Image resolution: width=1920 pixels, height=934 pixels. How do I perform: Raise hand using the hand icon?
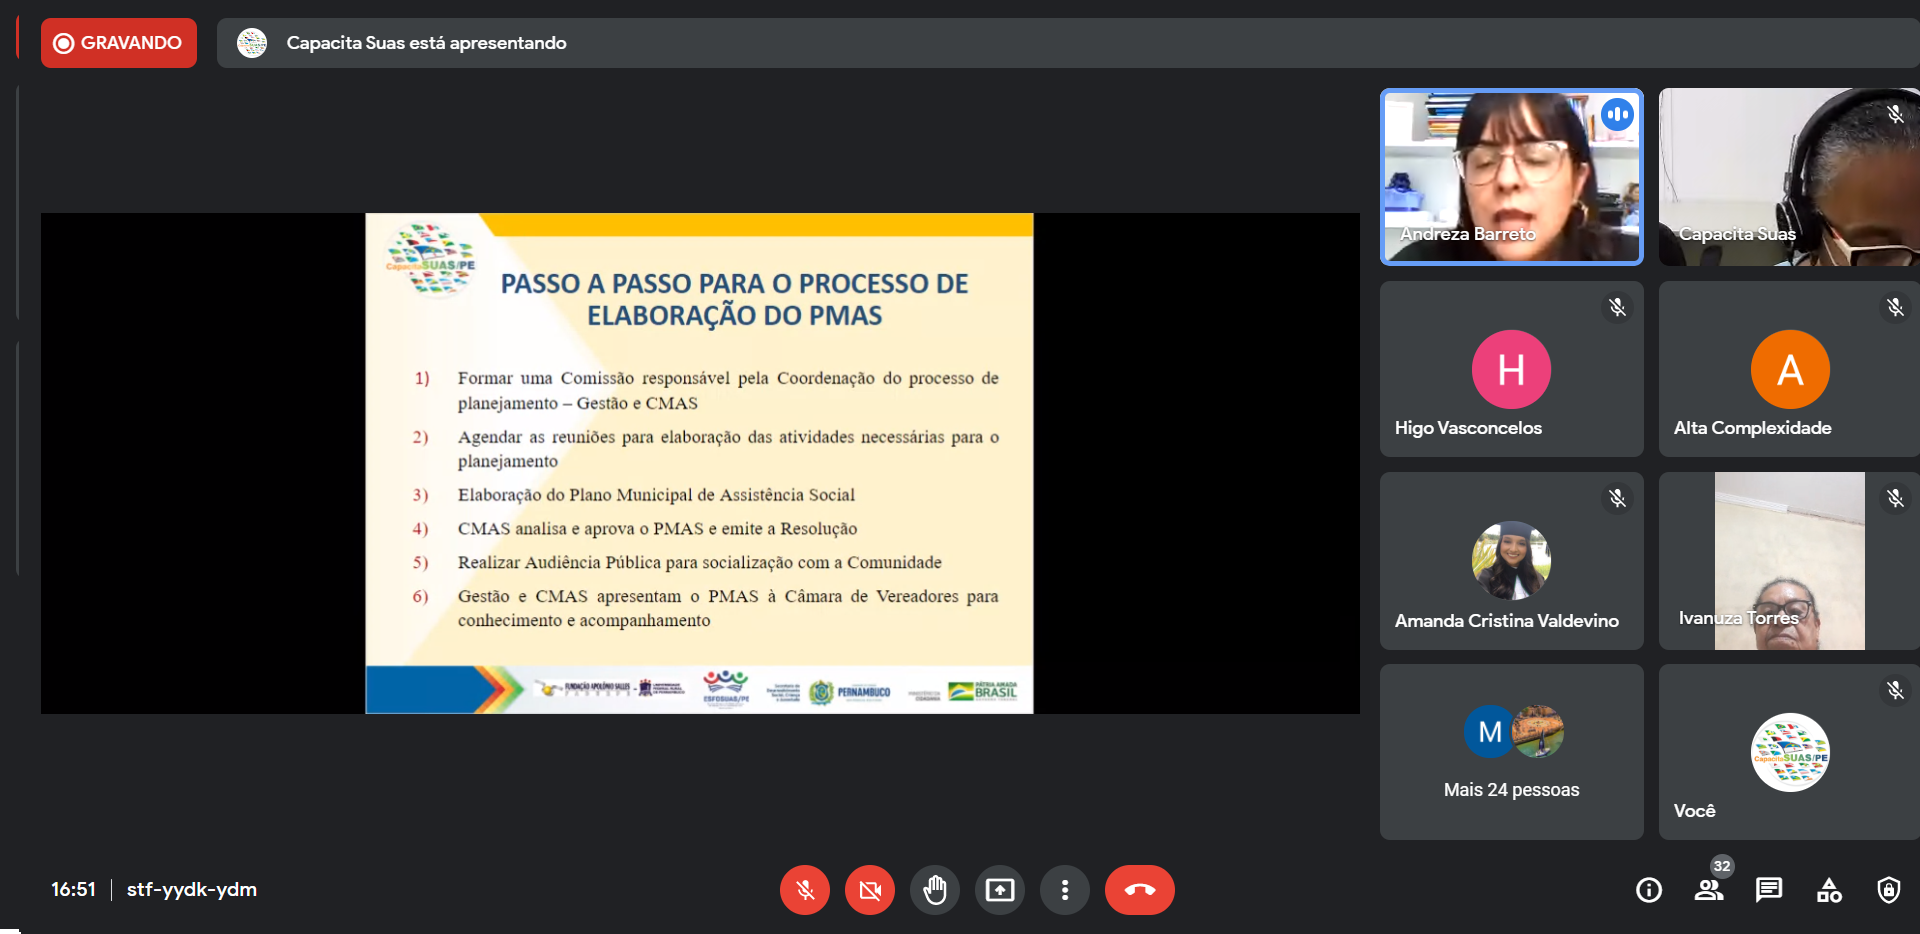pyautogui.click(x=935, y=890)
